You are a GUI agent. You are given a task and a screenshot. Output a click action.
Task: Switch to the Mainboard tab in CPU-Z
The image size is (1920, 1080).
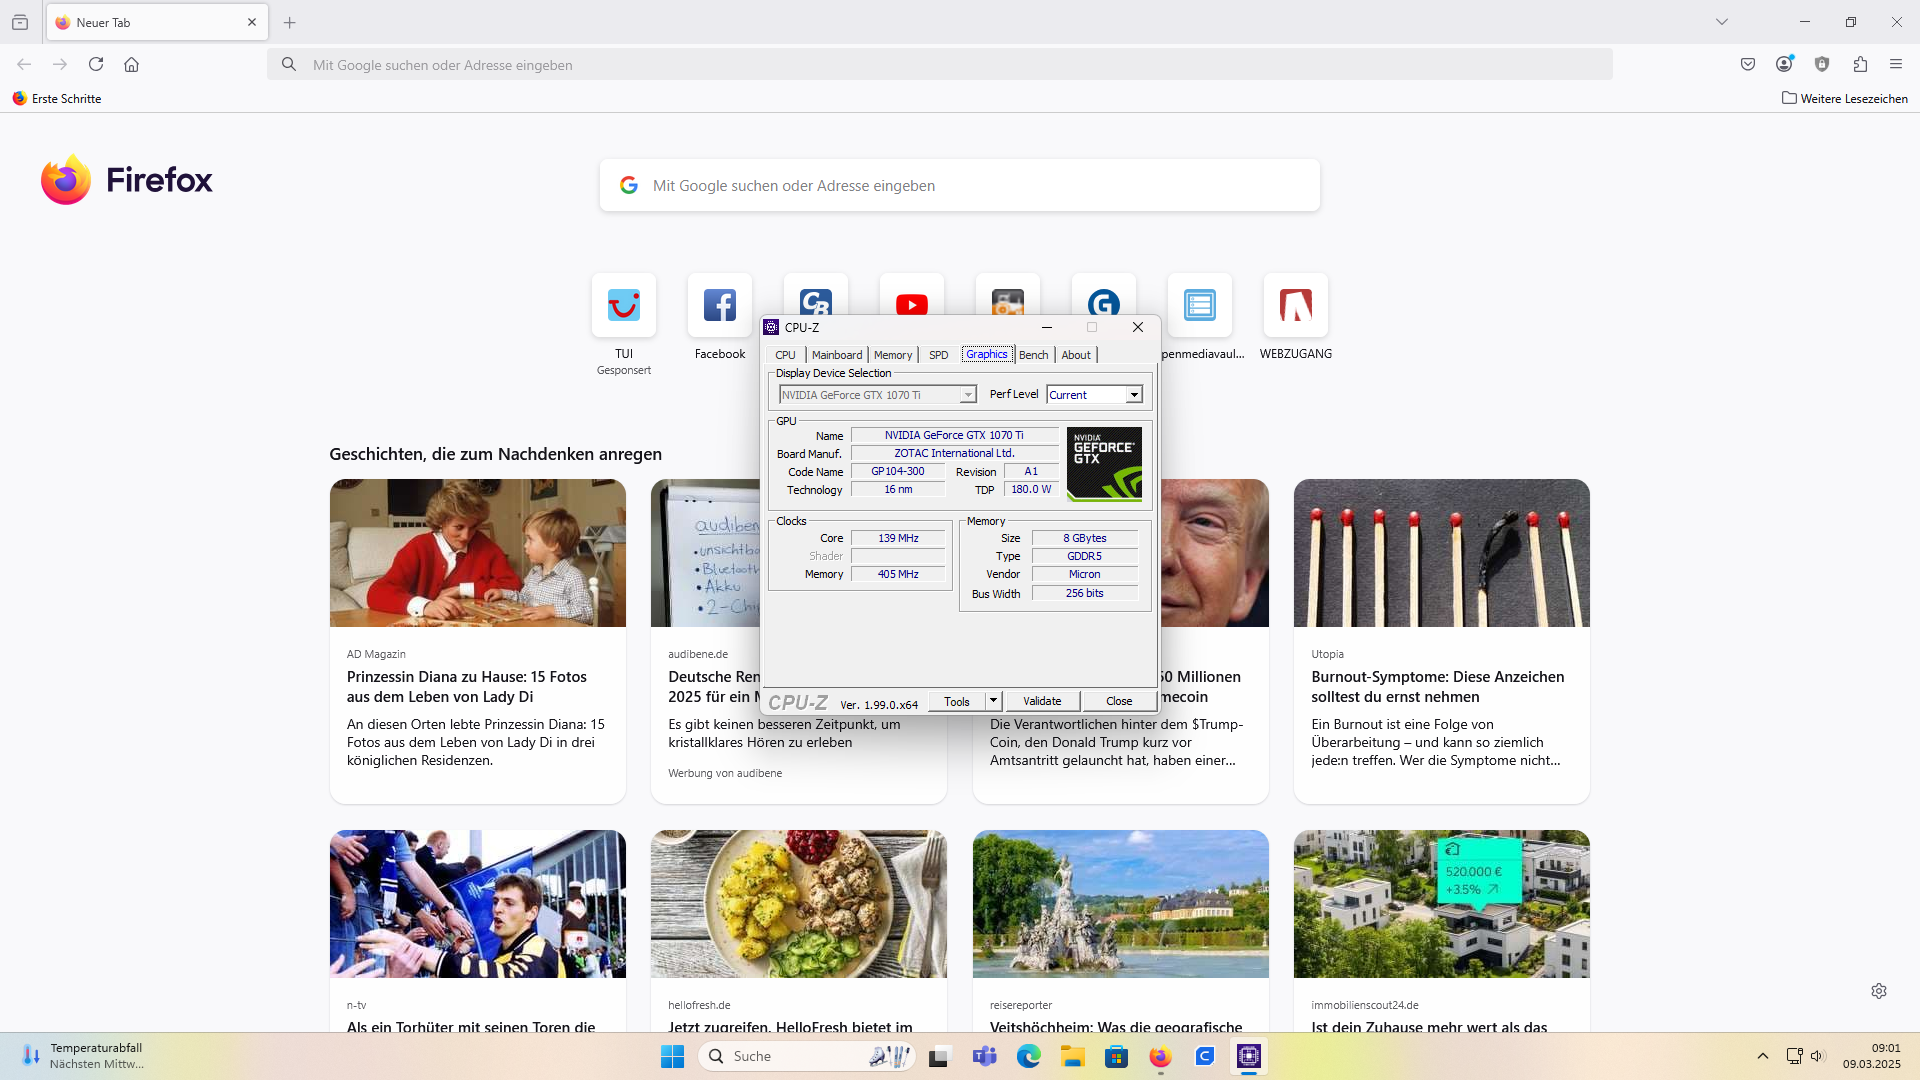(x=836, y=355)
